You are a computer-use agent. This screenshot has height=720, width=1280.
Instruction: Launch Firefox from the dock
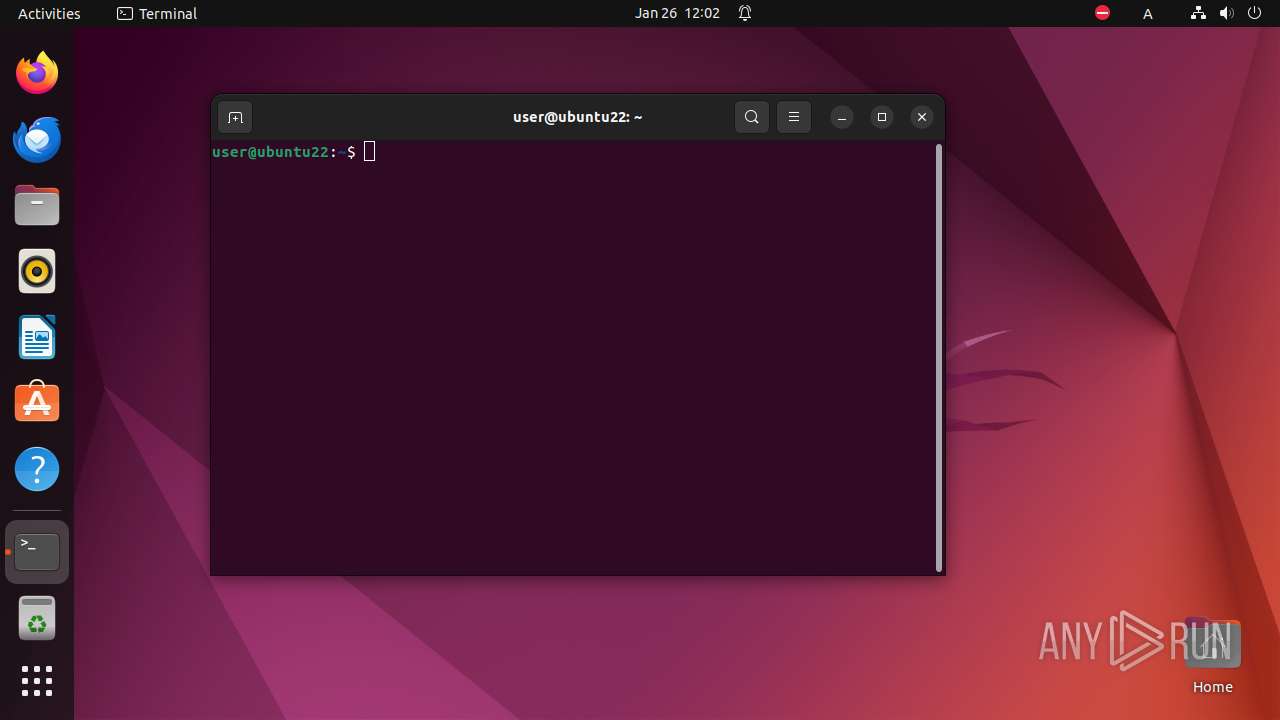pos(37,73)
